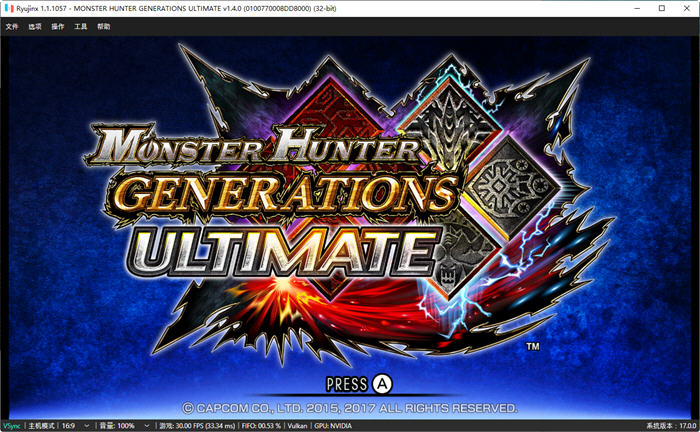The height and width of the screenshot is (432, 700).
Task: Toggle 主机模式 docked mode in status bar
Action: point(42,426)
